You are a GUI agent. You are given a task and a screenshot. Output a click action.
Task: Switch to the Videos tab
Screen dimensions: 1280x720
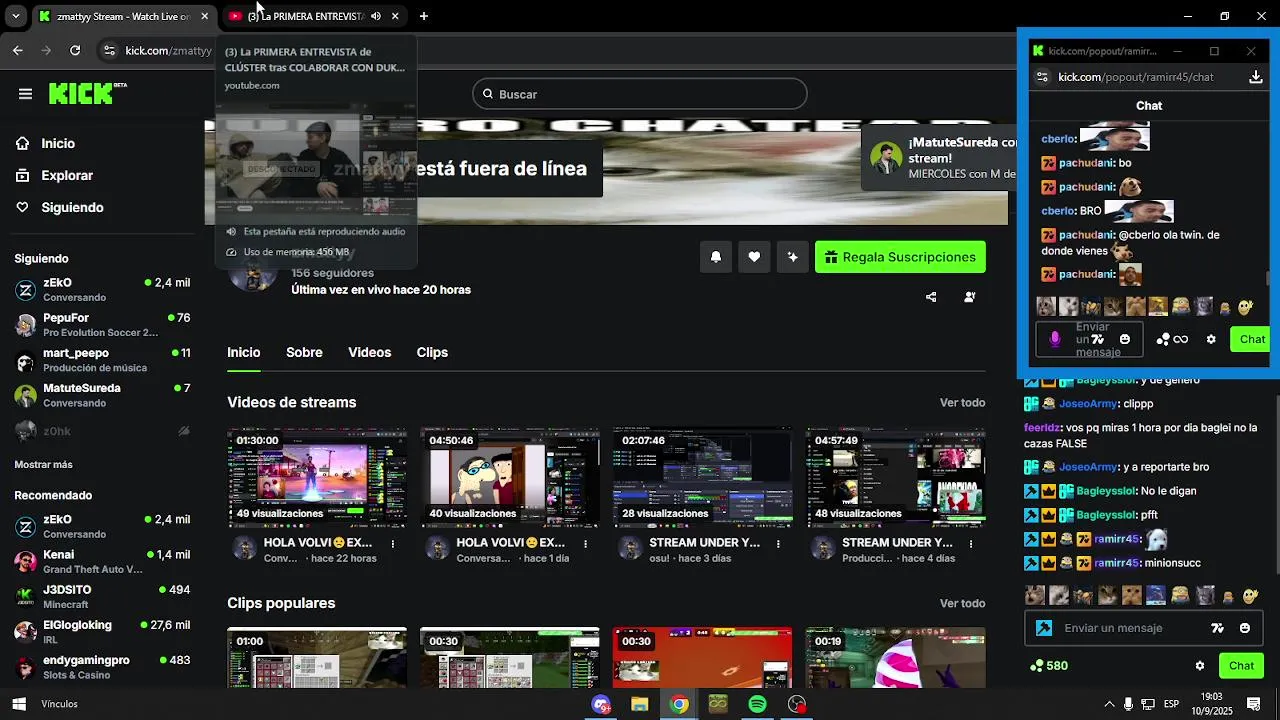pos(369,352)
